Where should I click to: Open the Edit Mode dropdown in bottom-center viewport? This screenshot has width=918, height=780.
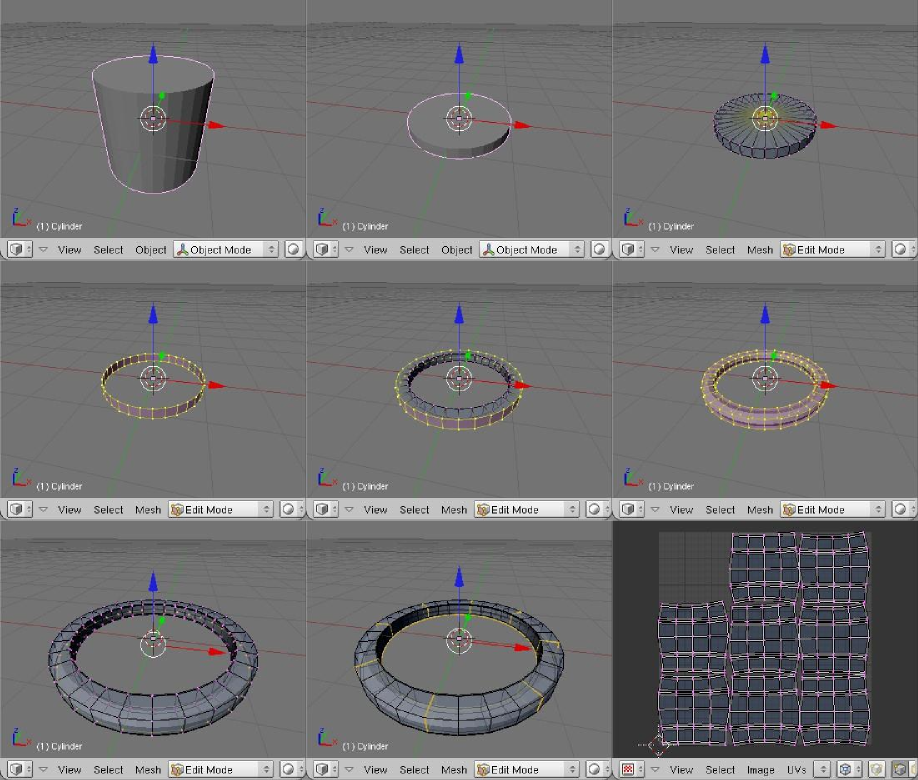pyautogui.click(x=527, y=769)
